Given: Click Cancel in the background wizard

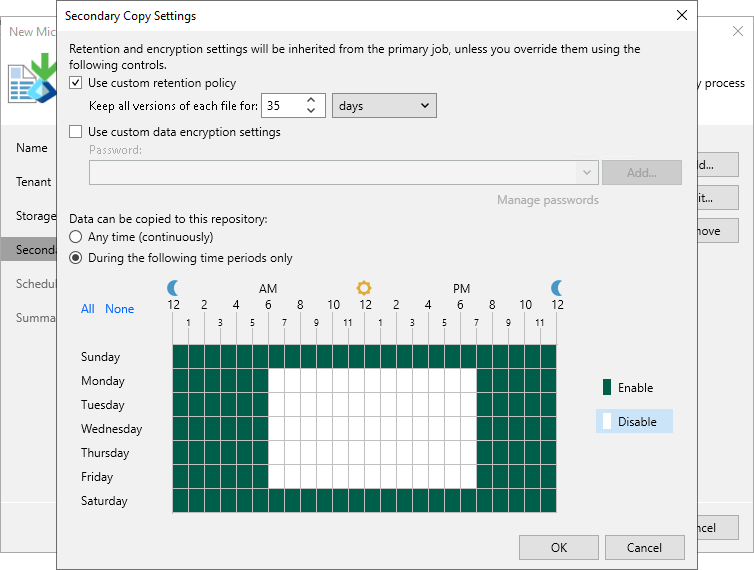Looking at the screenshot, I should point(717,528).
